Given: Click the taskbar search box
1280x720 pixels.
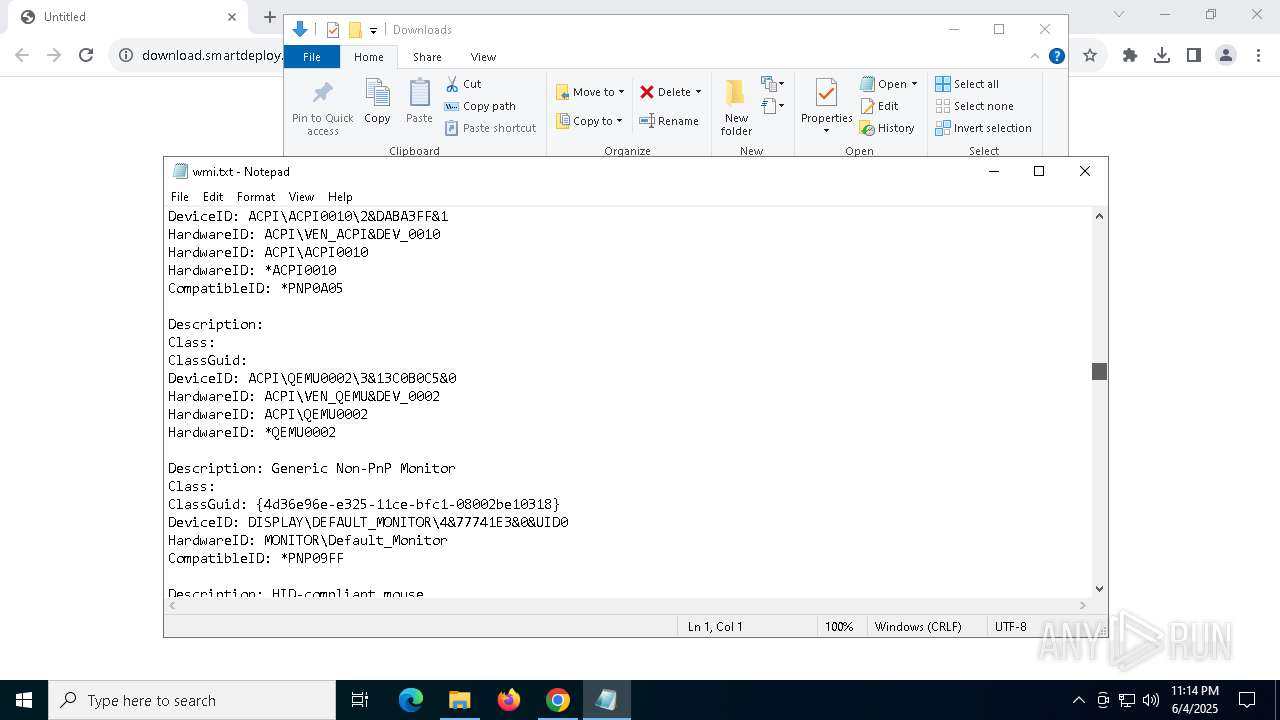Looking at the screenshot, I should [192, 700].
